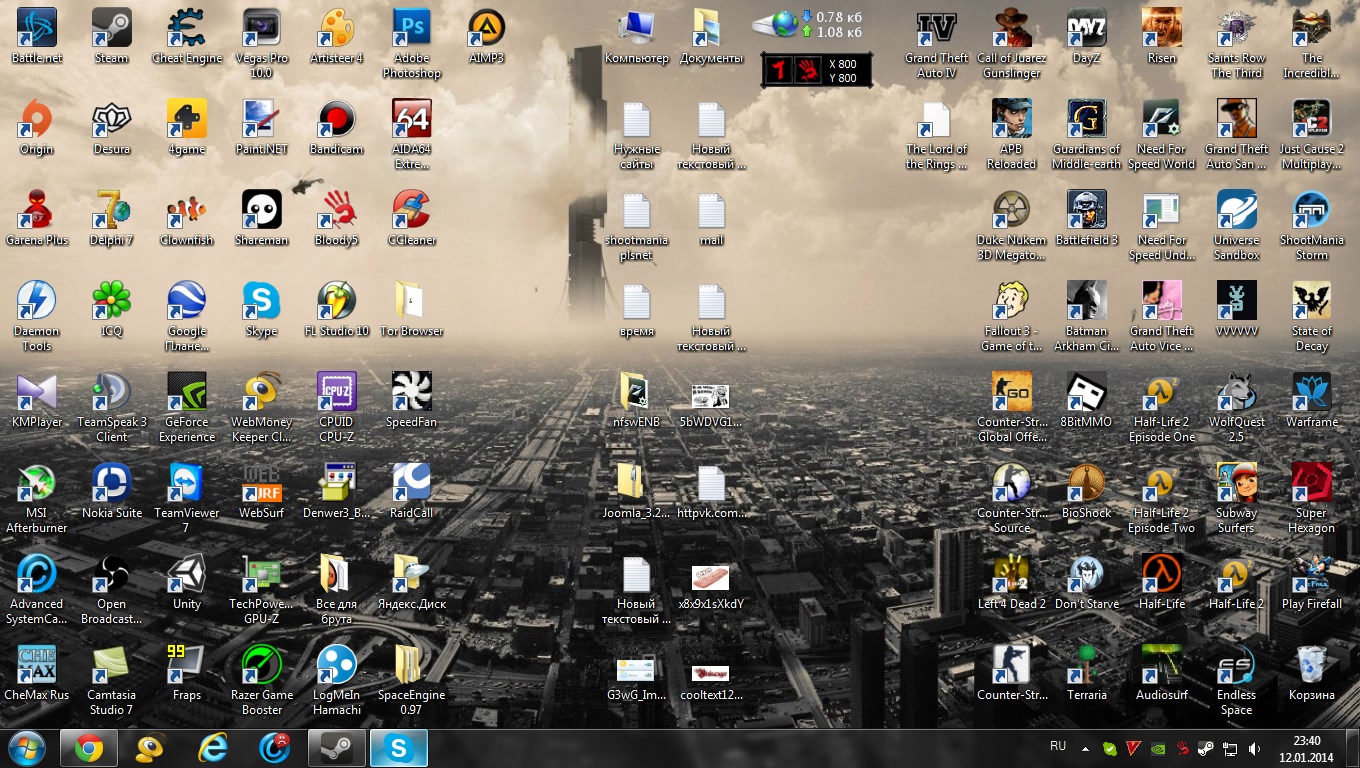Open the nfswENB folder
1360x768 pixels.
point(636,401)
